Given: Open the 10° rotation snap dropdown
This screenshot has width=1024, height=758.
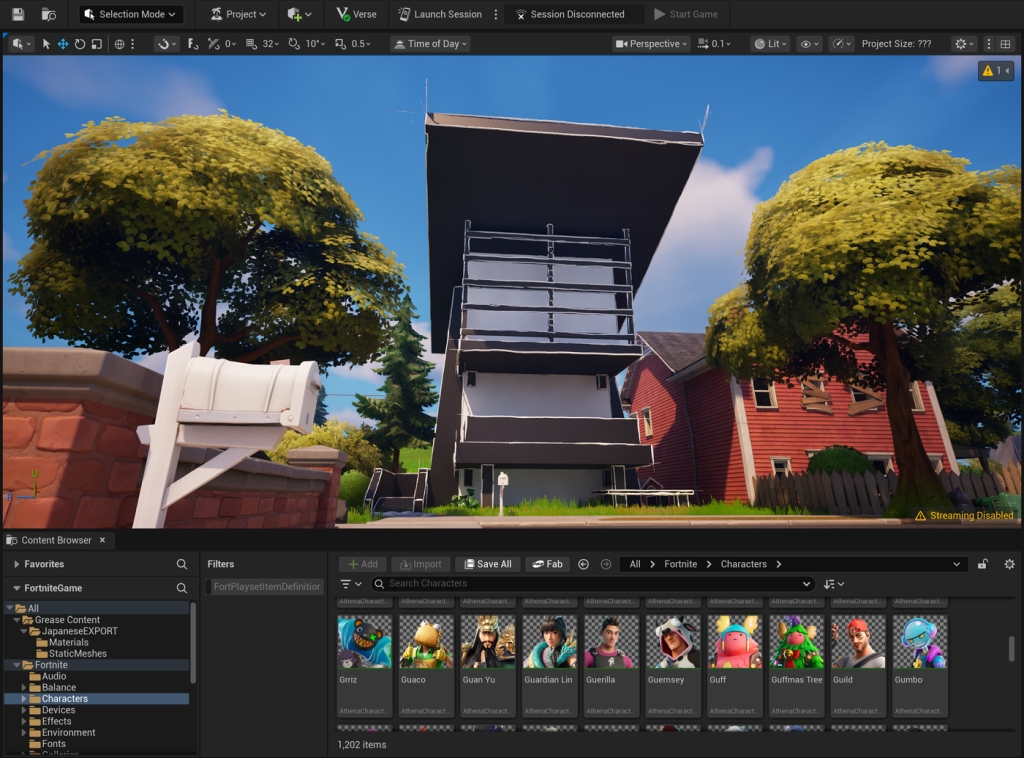Looking at the screenshot, I should (x=315, y=44).
